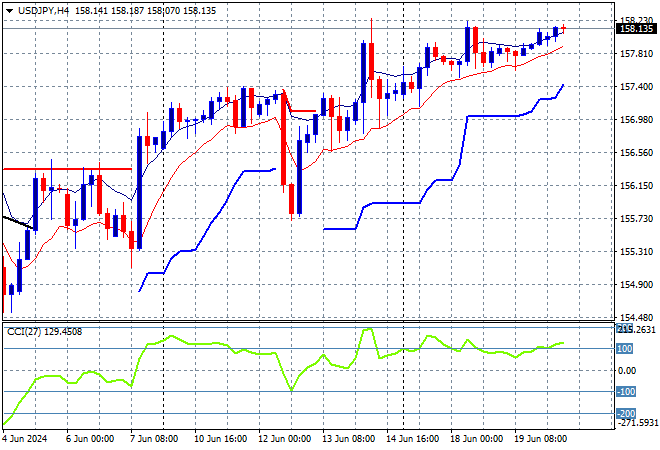Click the 154.480 price axis label

click(636, 317)
